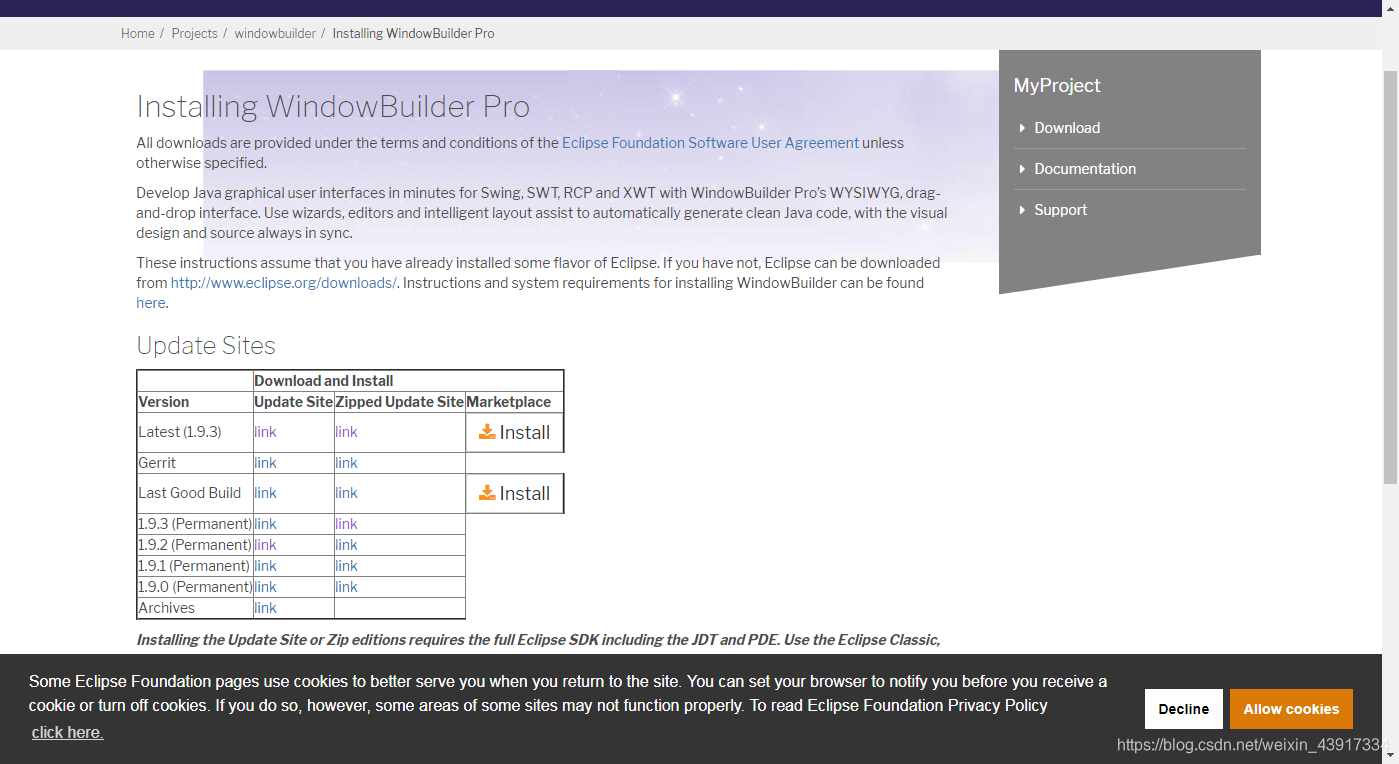
Task: Click the arrow icon beside Documentation
Action: (1022, 169)
